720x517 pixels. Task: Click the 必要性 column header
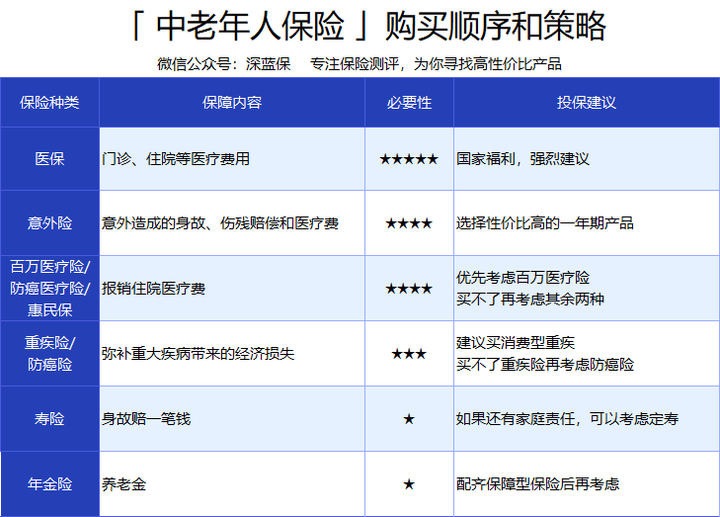pos(408,103)
